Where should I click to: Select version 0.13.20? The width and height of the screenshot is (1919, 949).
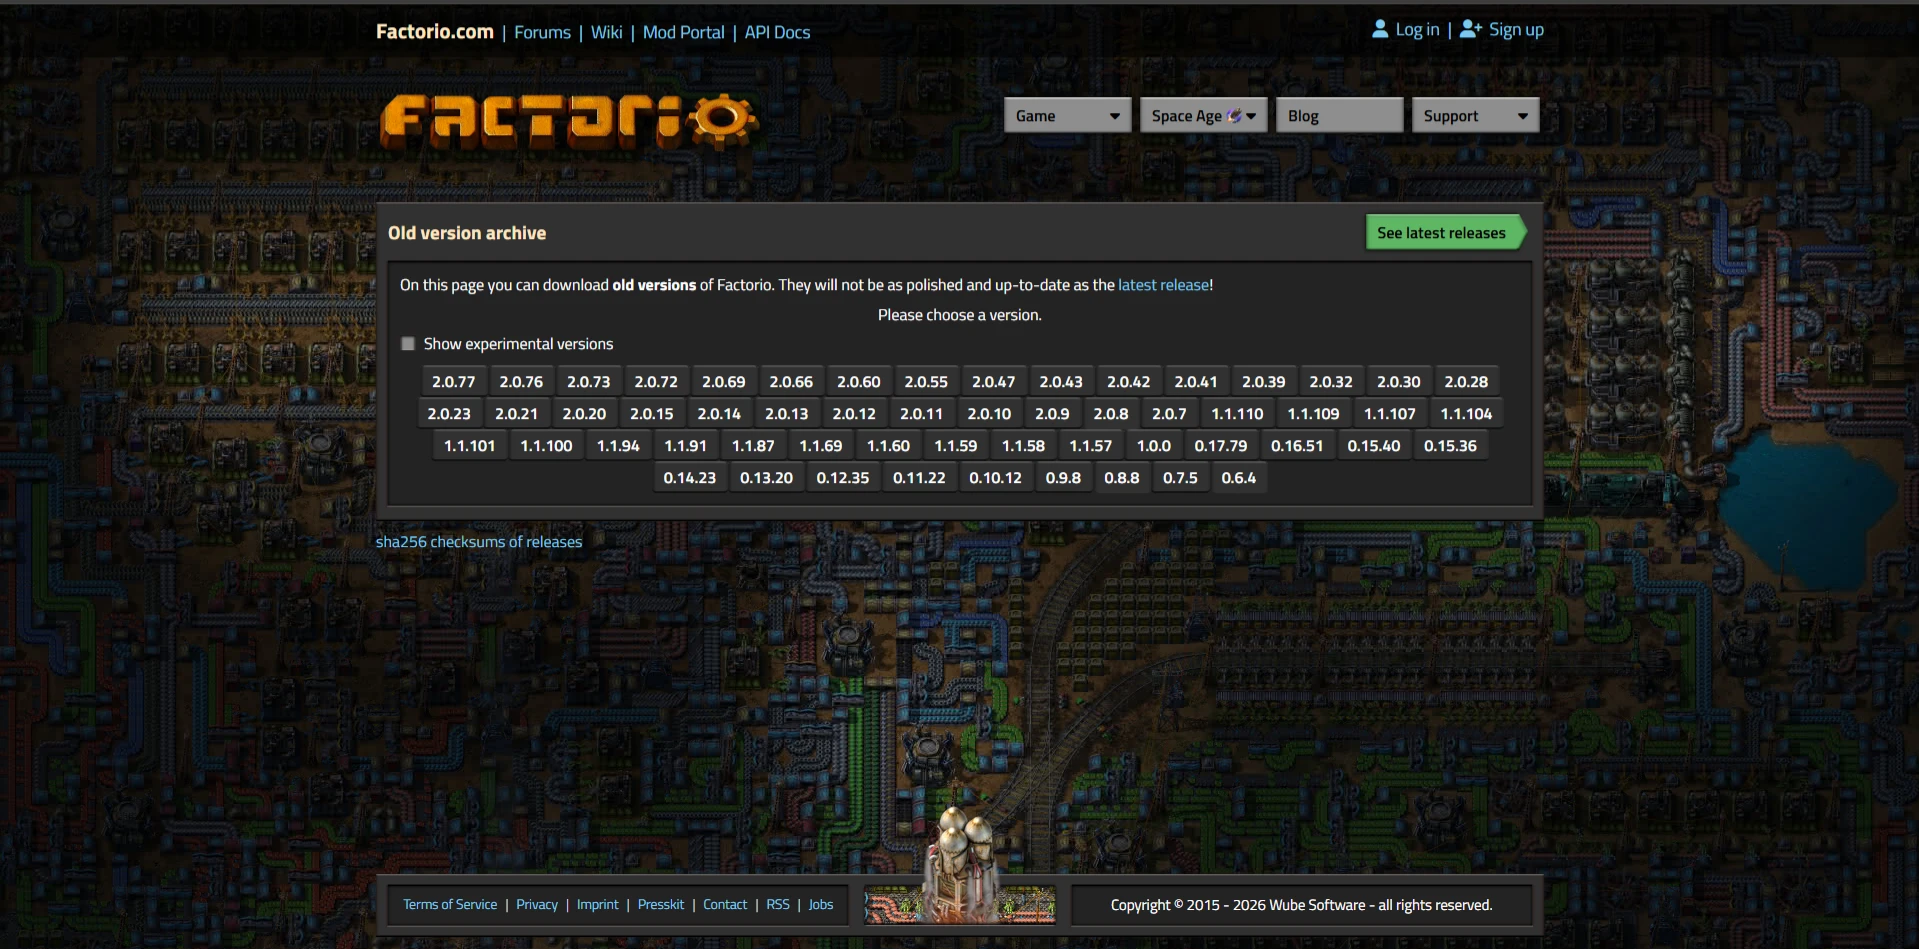(767, 478)
